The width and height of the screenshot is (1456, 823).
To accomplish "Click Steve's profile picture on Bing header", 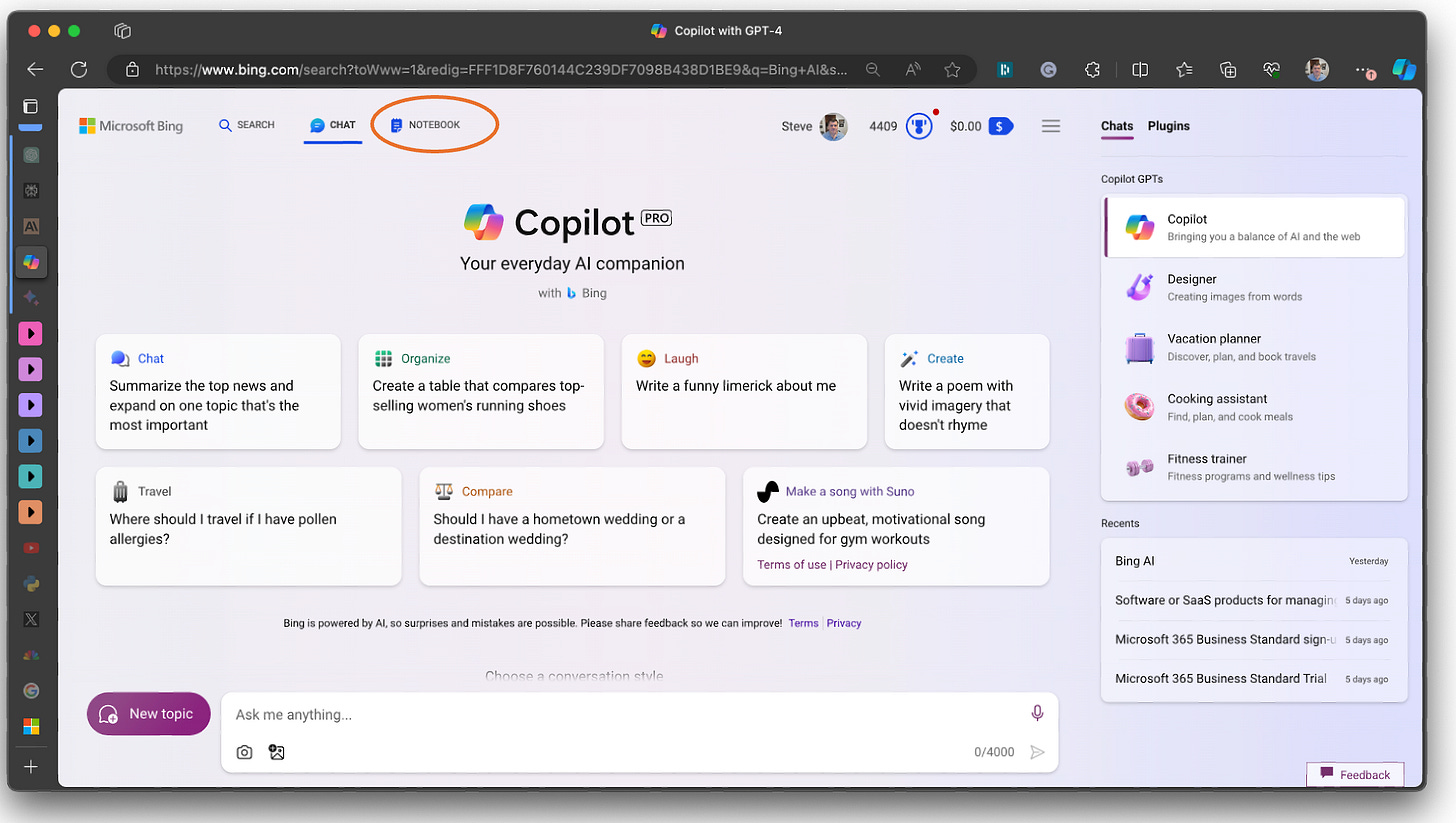I will 833,127.
